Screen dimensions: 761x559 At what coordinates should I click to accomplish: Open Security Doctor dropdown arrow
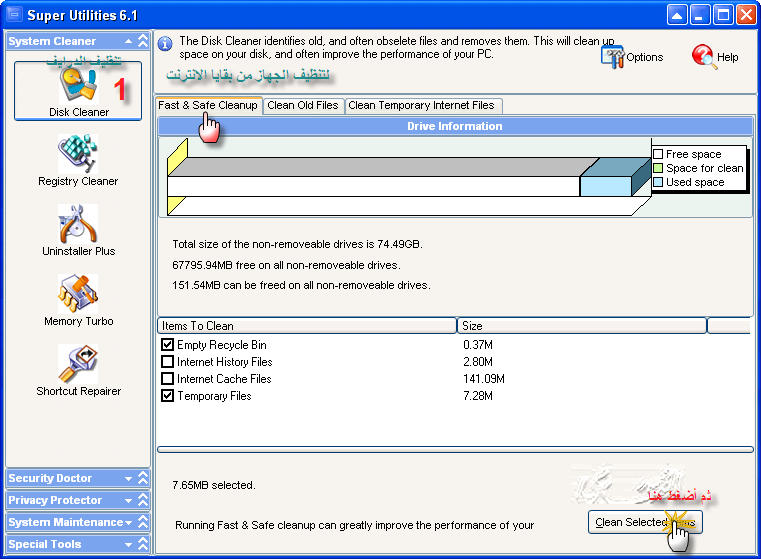[128, 478]
